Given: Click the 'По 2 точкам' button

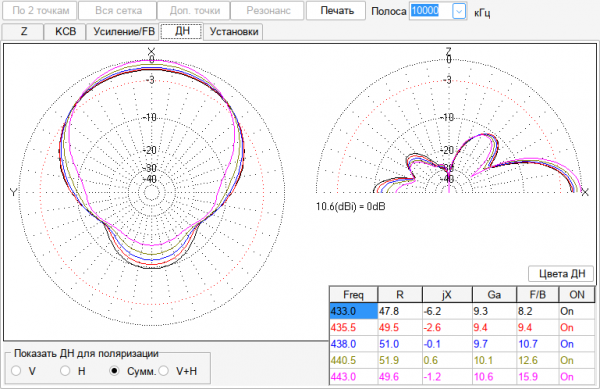Looking at the screenshot, I should click(40, 10).
